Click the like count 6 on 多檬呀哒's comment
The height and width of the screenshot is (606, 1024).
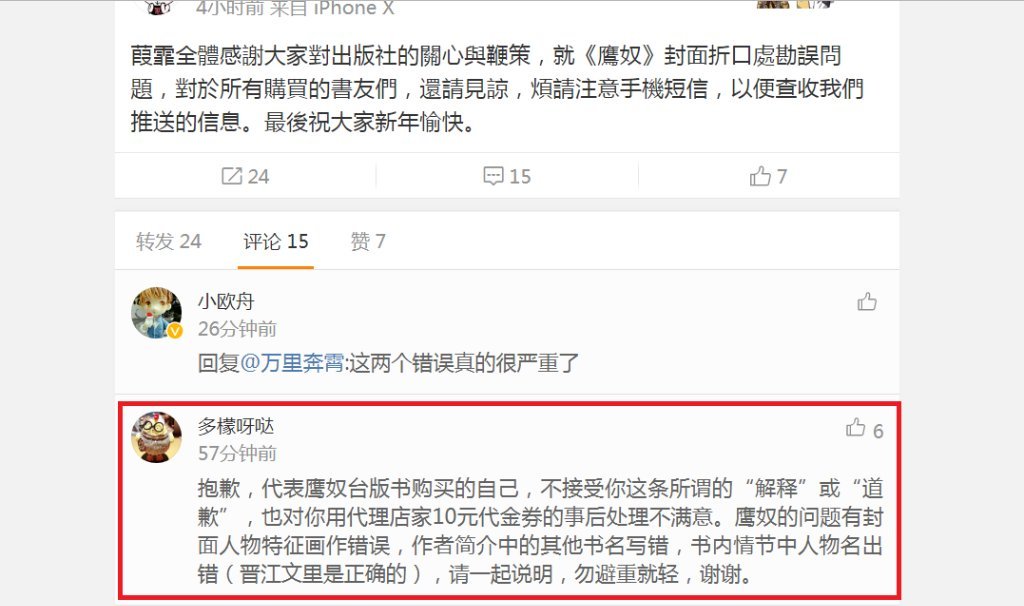(x=878, y=431)
